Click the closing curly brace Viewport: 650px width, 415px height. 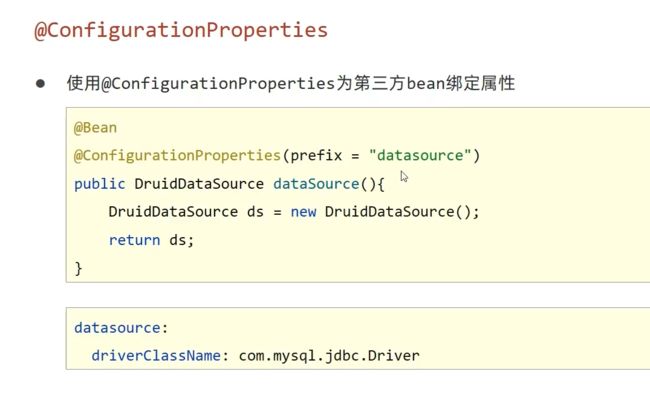[x=78, y=269]
